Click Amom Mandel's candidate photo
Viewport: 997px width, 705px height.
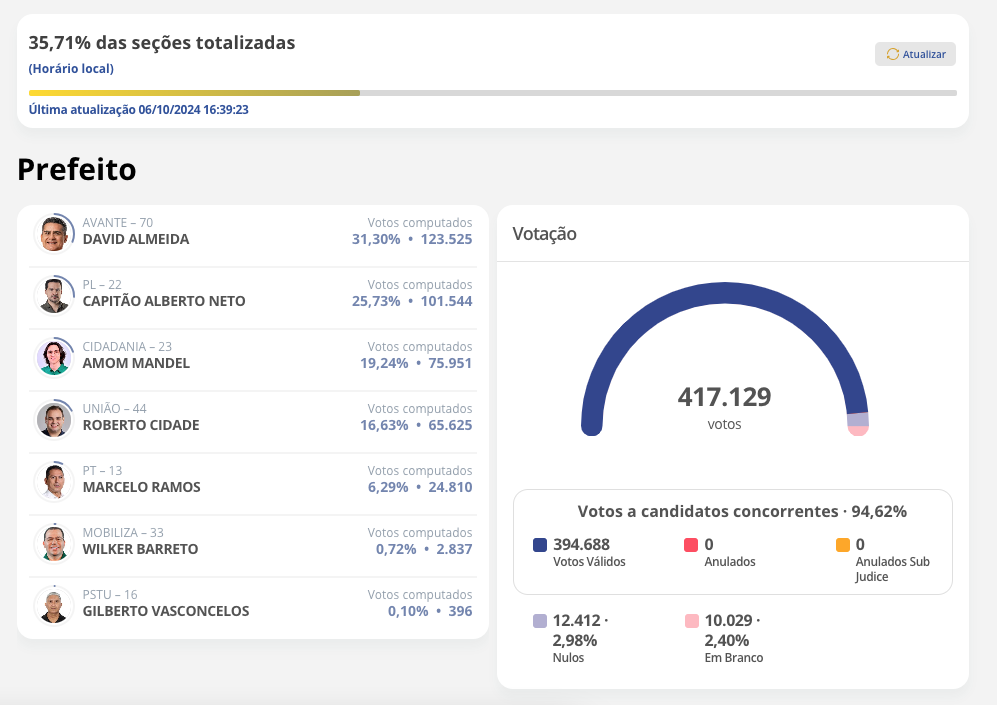coord(54,357)
